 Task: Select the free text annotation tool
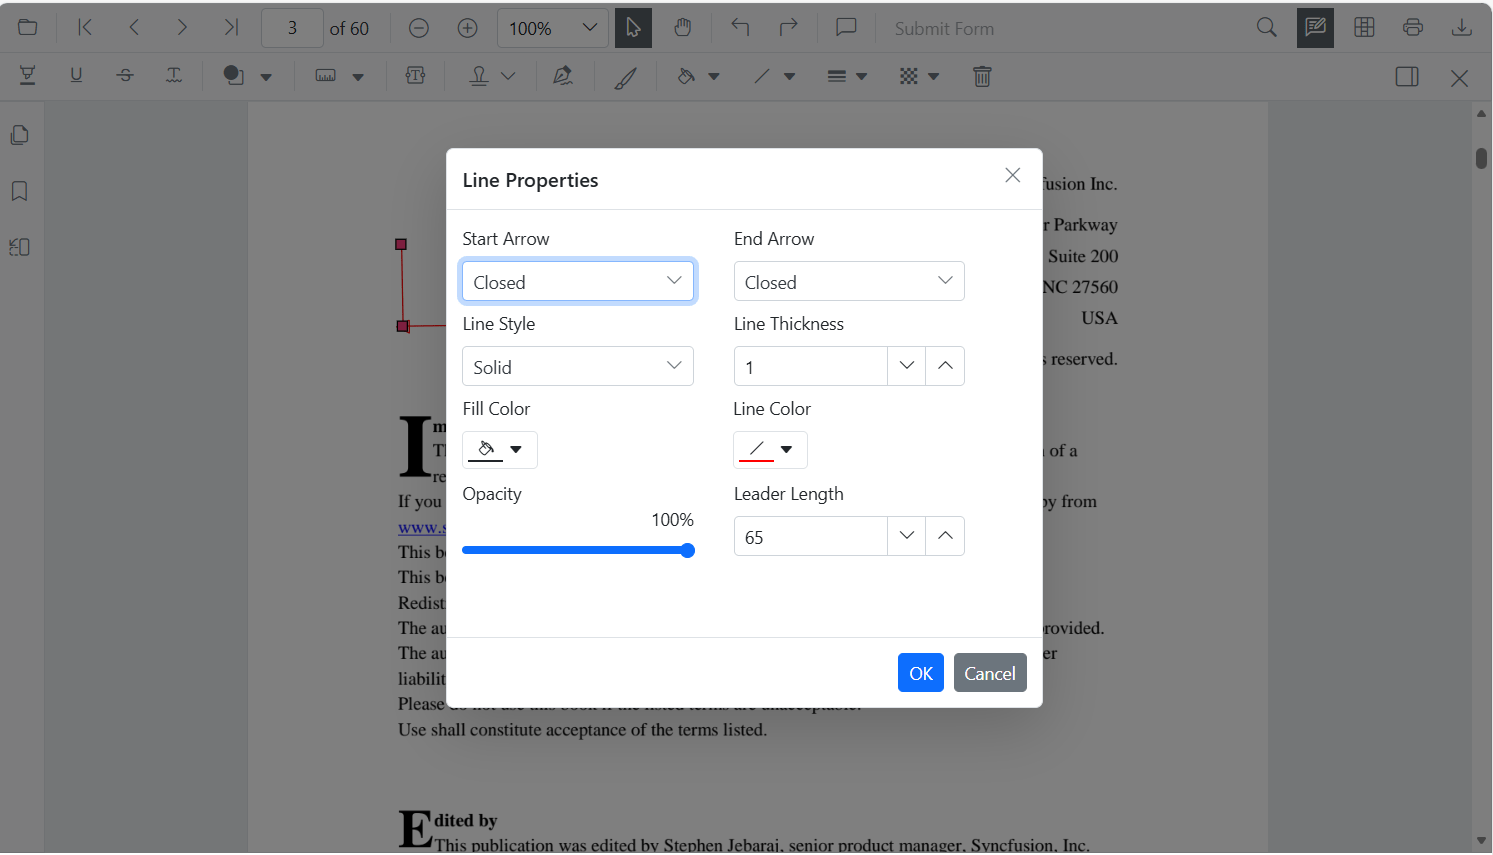(x=415, y=75)
